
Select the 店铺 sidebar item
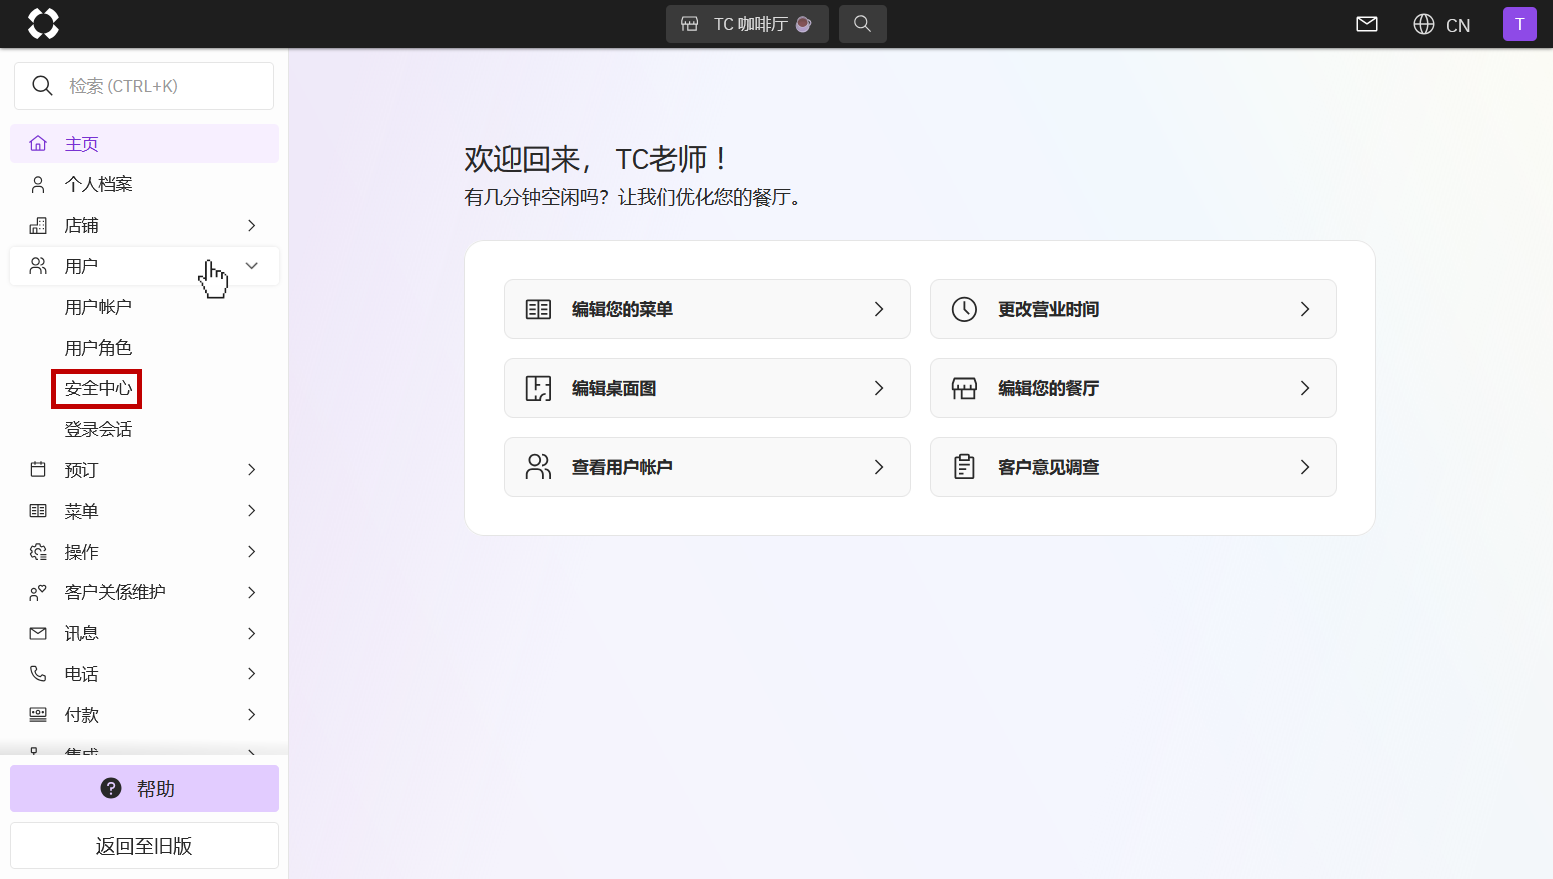144,225
